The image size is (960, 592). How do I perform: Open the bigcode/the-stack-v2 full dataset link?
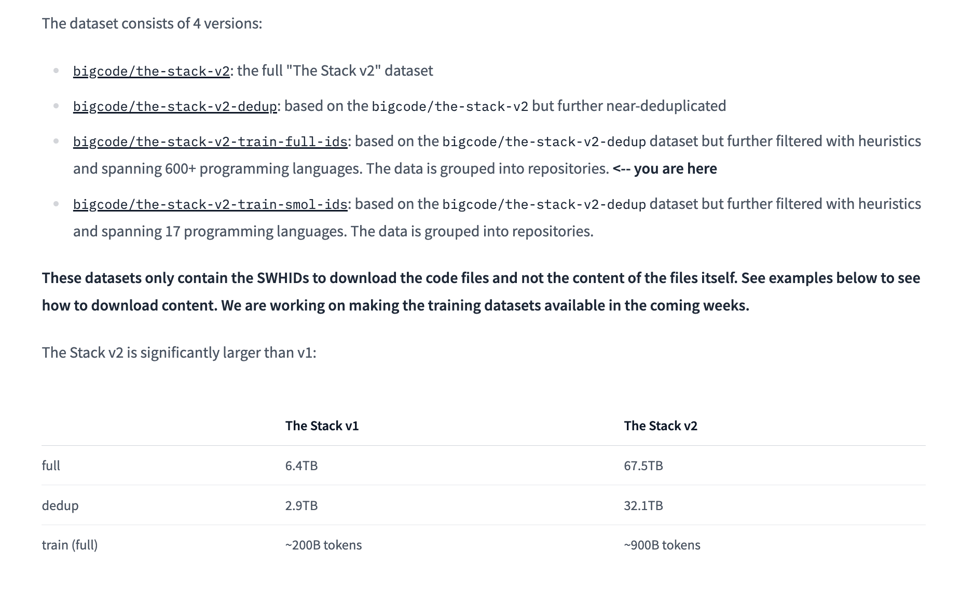pyautogui.click(x=151, y=71)
